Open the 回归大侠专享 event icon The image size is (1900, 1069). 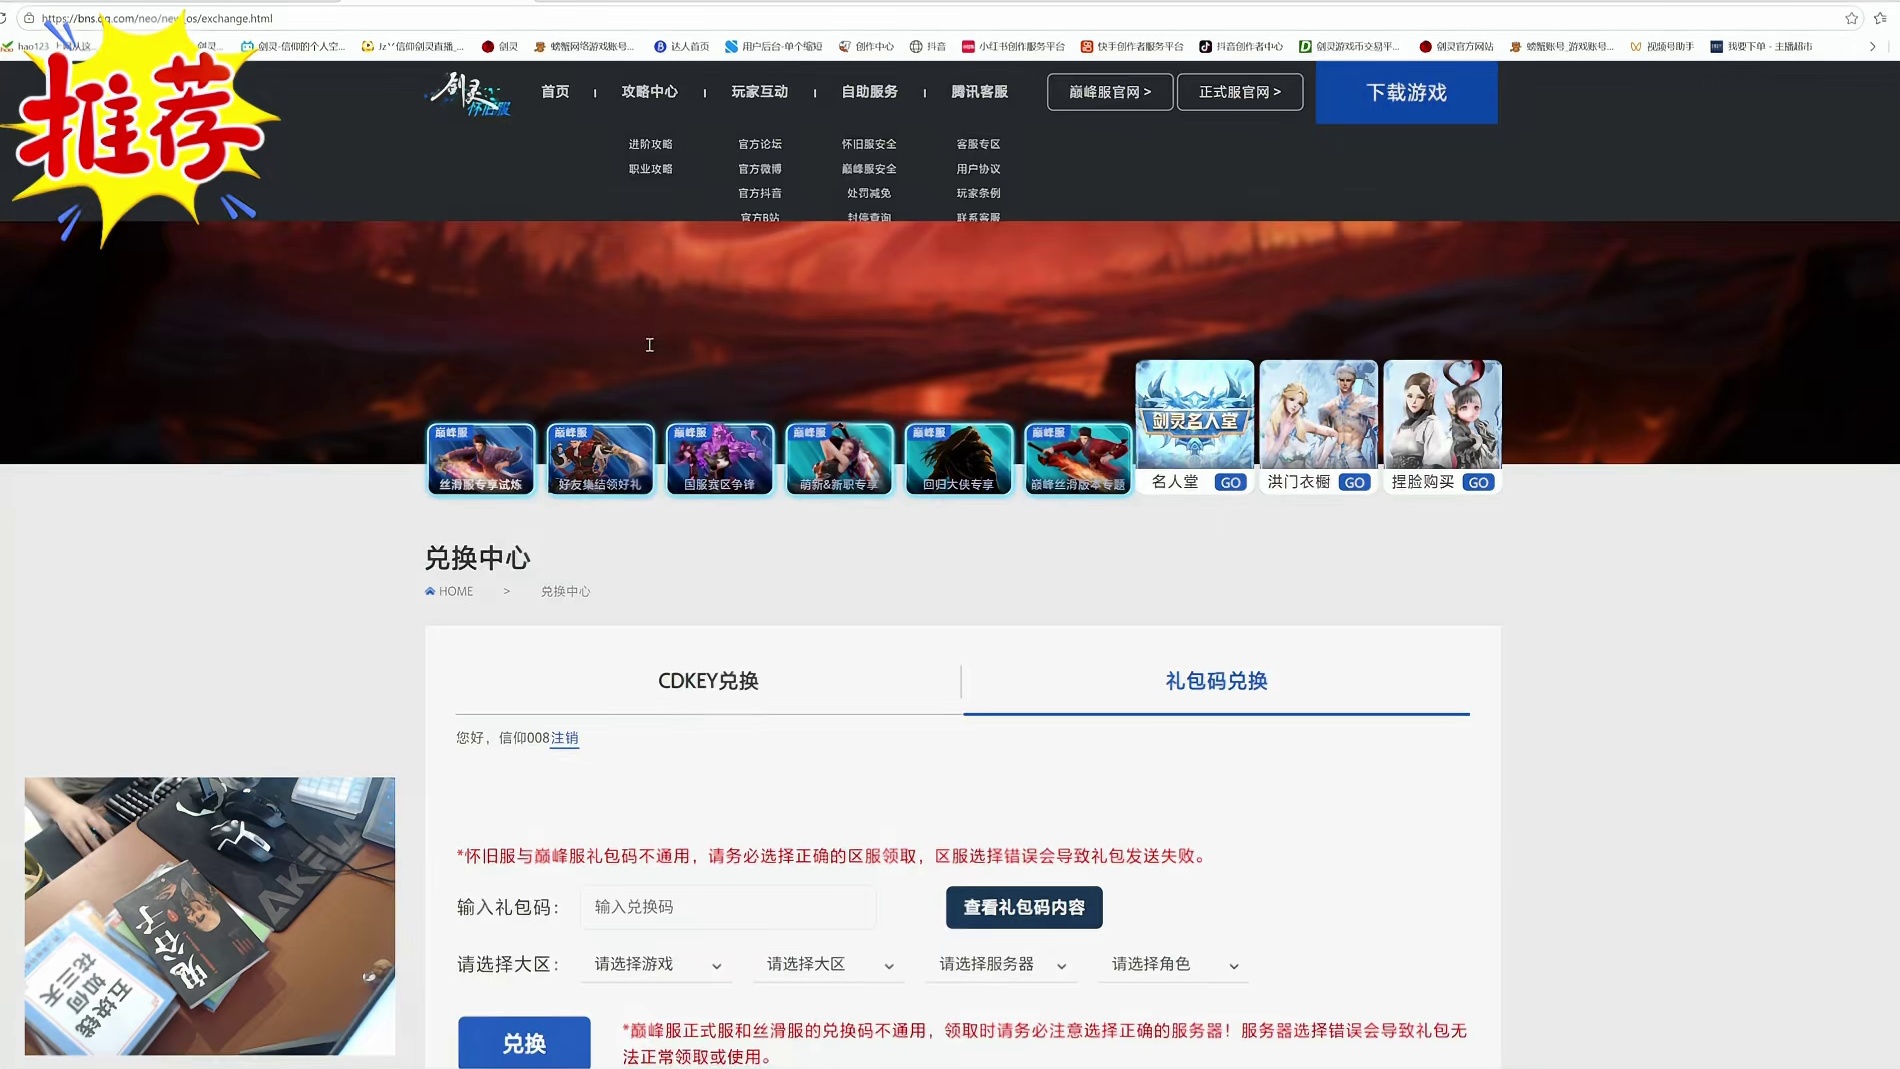[959, 459]
